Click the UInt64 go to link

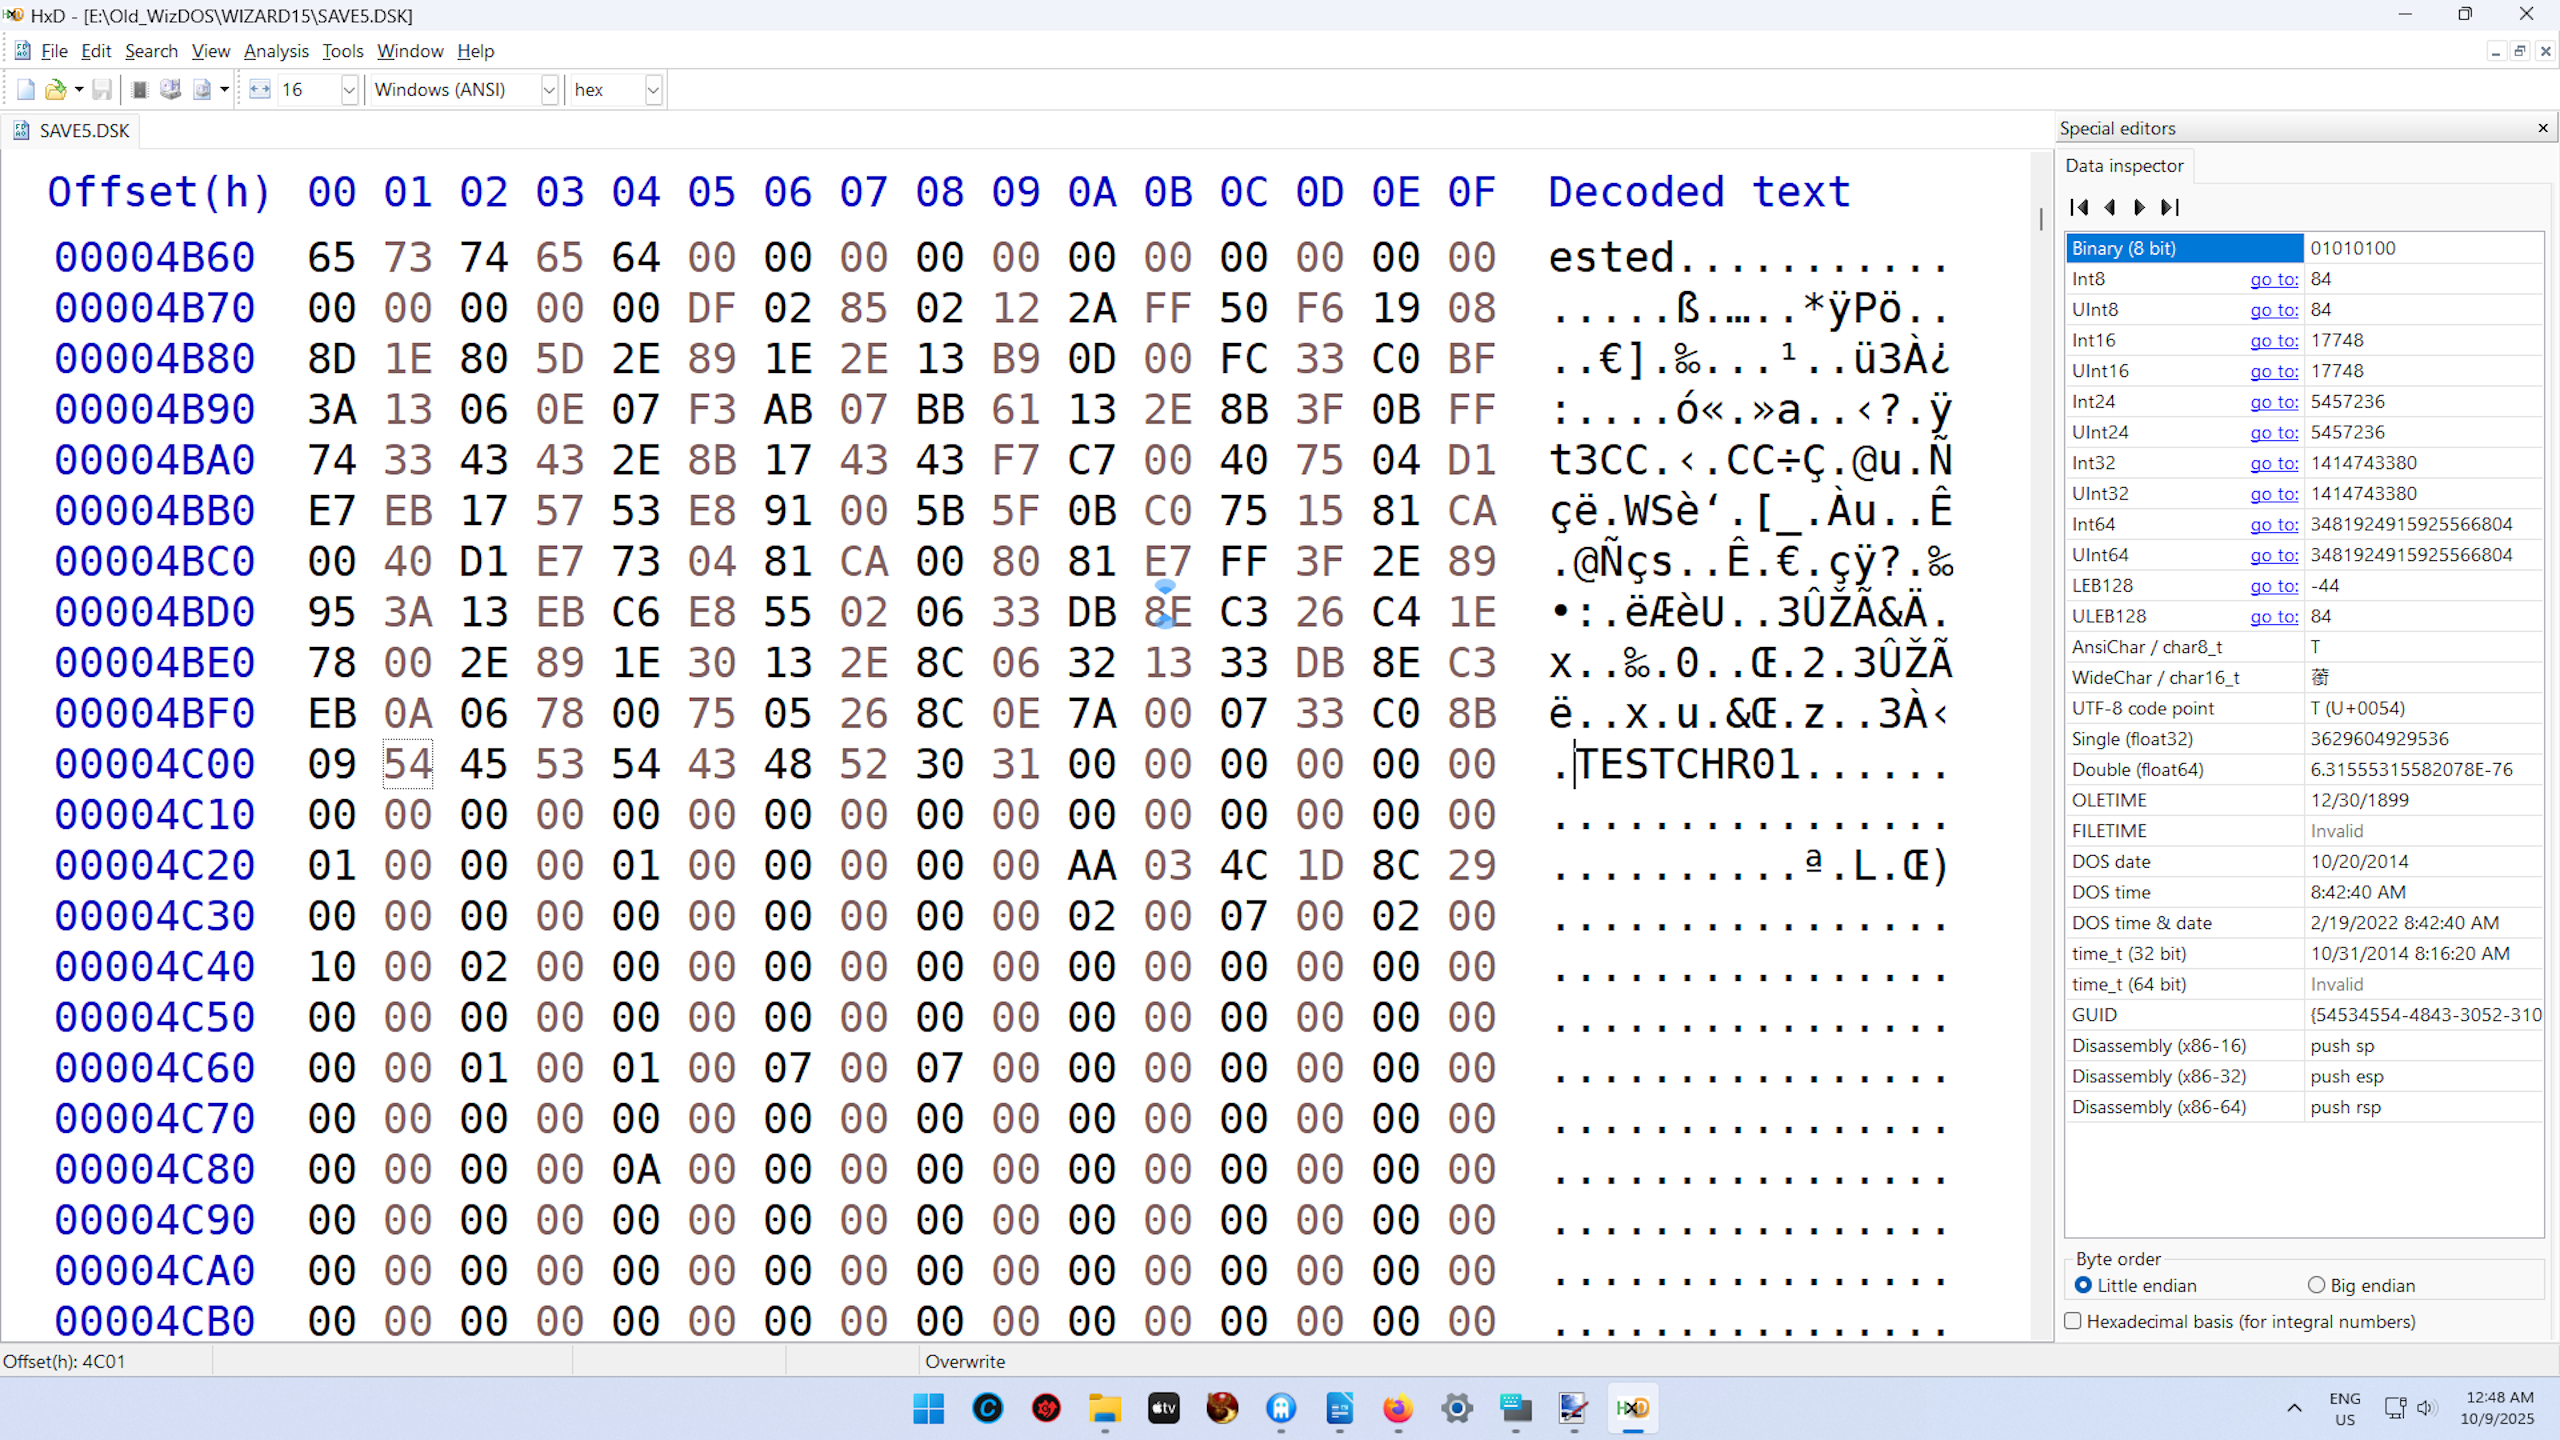pos(2273,555)
